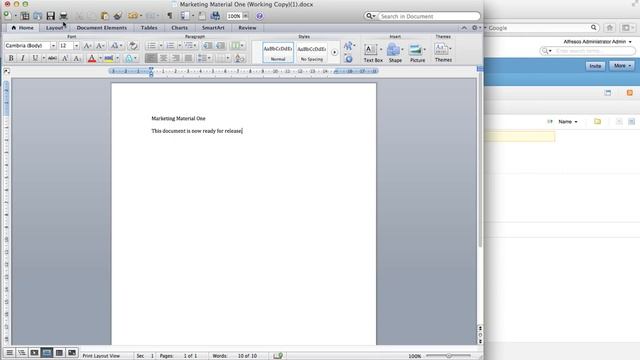Viewport: 640px width, 360px height.
Task: Open the Themes gallery
Action: (x=443, y=53)
